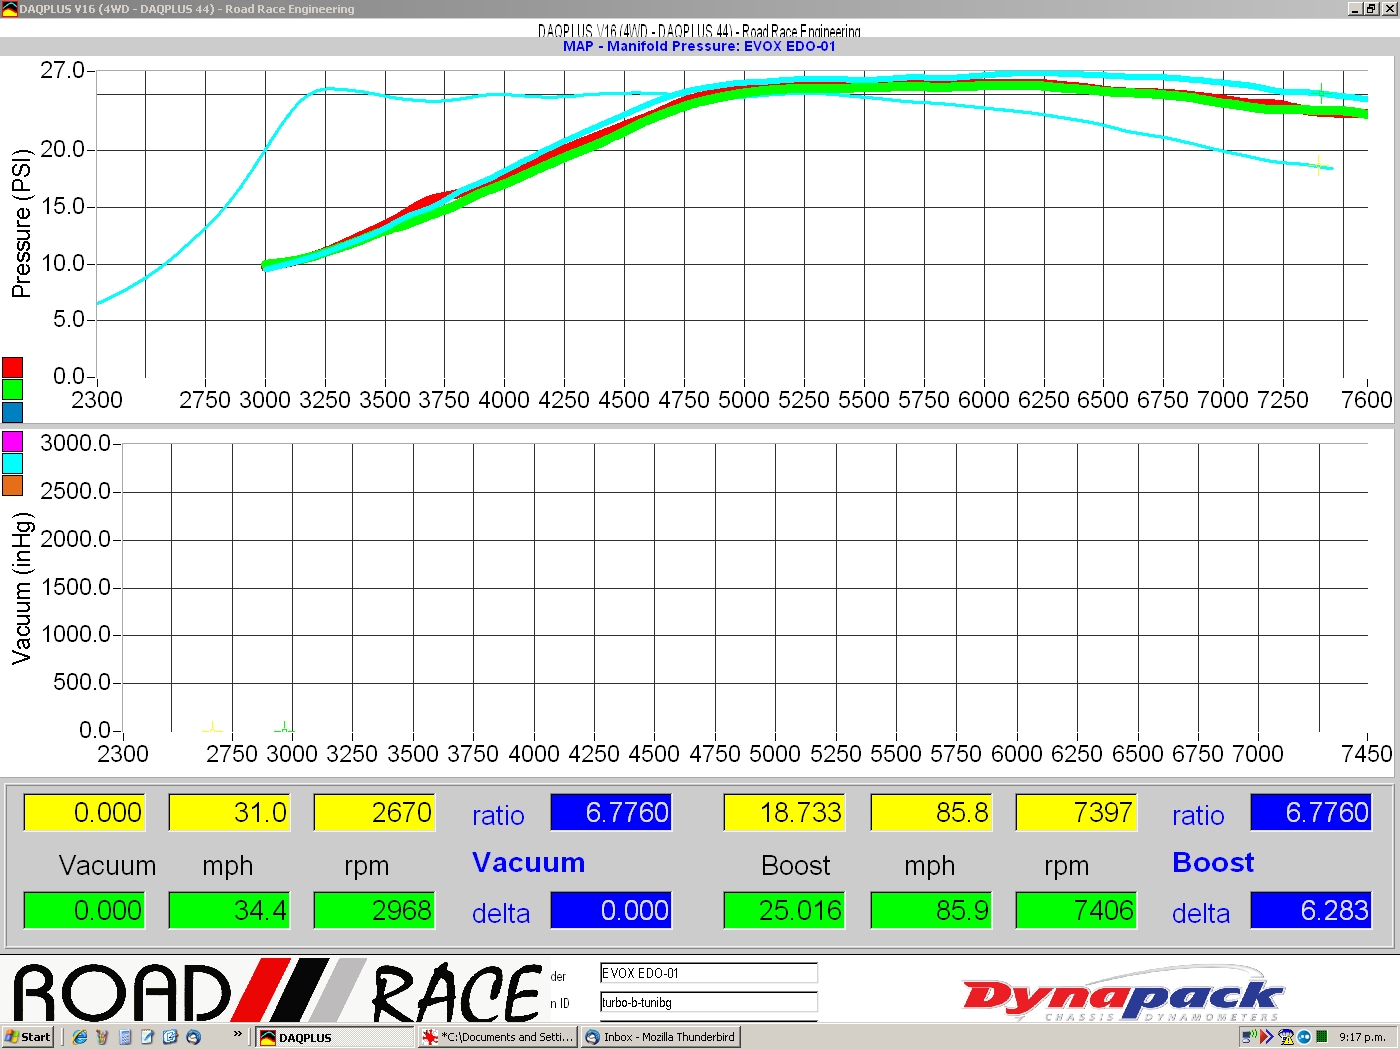The width and height of the screenshot is (1400, 1050).
Task: Click yellow mph value 31.0
Action: (229, 813)
